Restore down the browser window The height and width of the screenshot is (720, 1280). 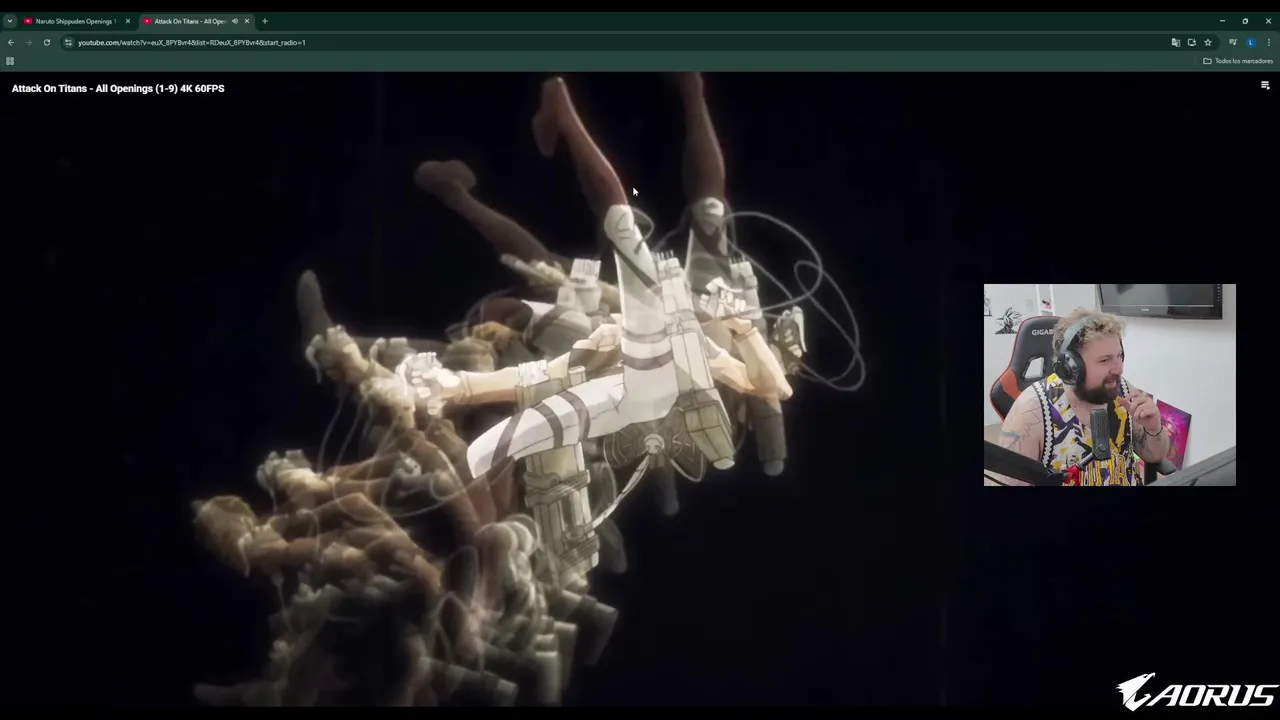click(x=1245, y=21)
